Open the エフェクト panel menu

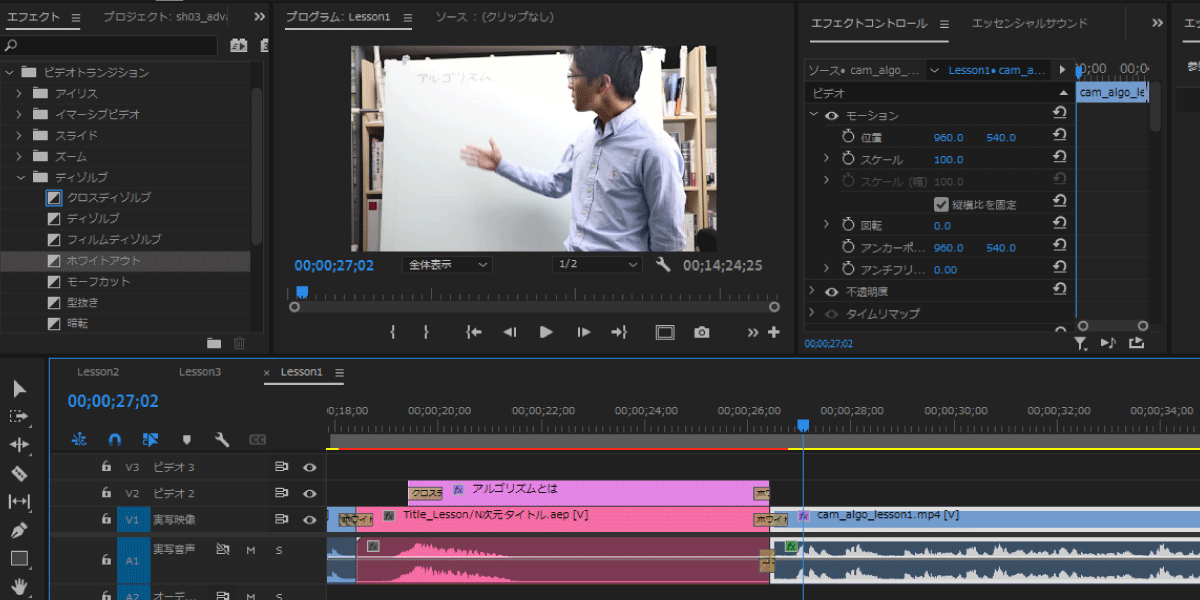click(77, 17)
